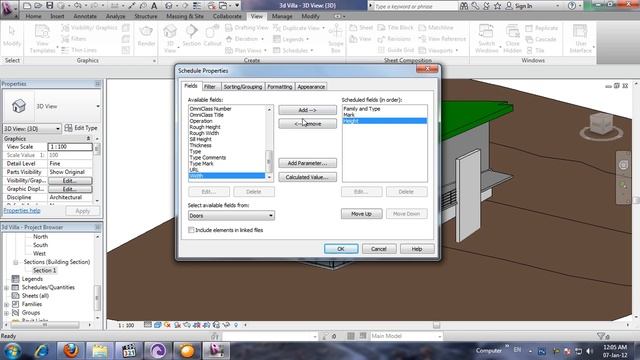Open the Appearance tab
This screenshot has height=360, width=640.
click(311, 87)
